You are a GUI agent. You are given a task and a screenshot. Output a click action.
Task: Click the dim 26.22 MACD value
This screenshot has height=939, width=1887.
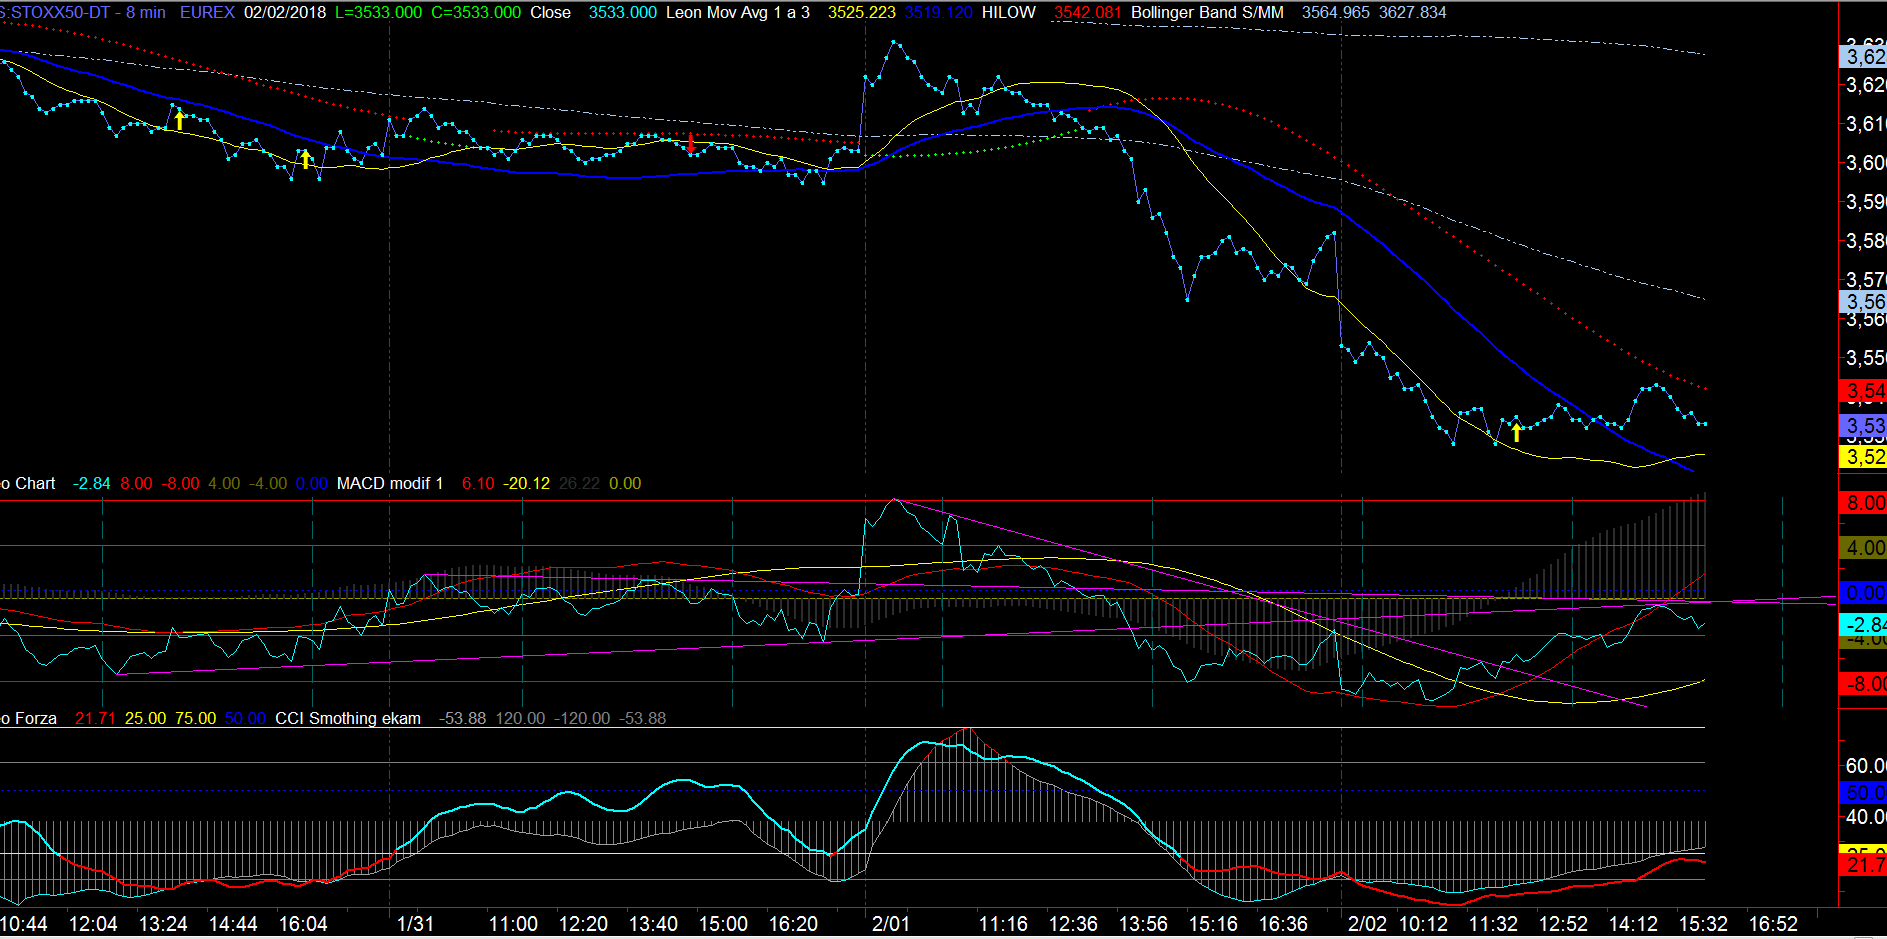[x=580, y=483]
